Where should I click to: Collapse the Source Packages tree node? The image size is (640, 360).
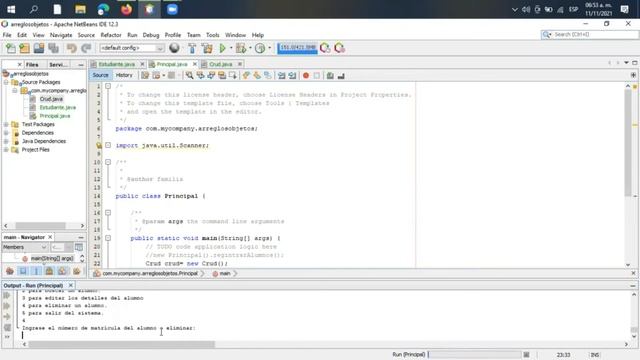tap(6, 82)
